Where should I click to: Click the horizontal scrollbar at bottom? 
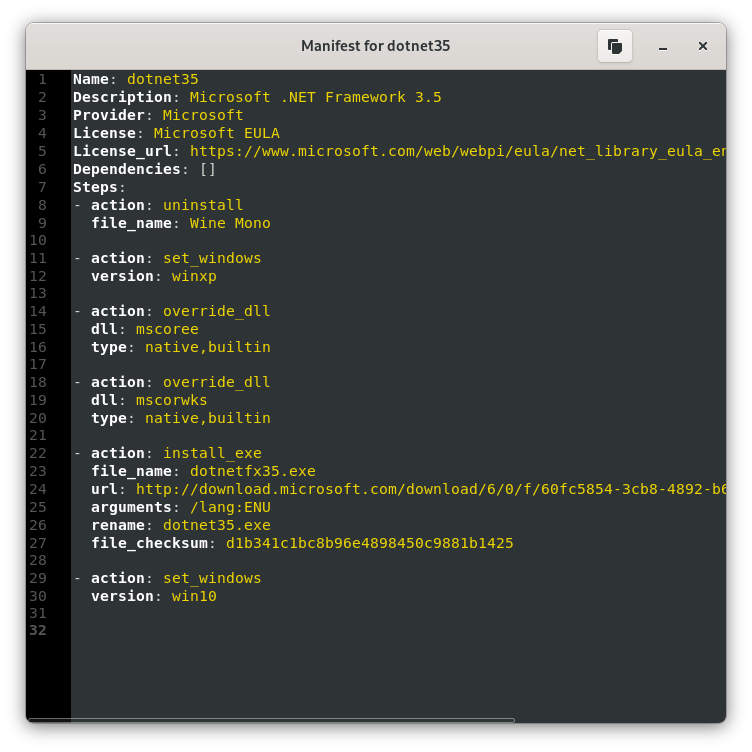coord(271,720)
